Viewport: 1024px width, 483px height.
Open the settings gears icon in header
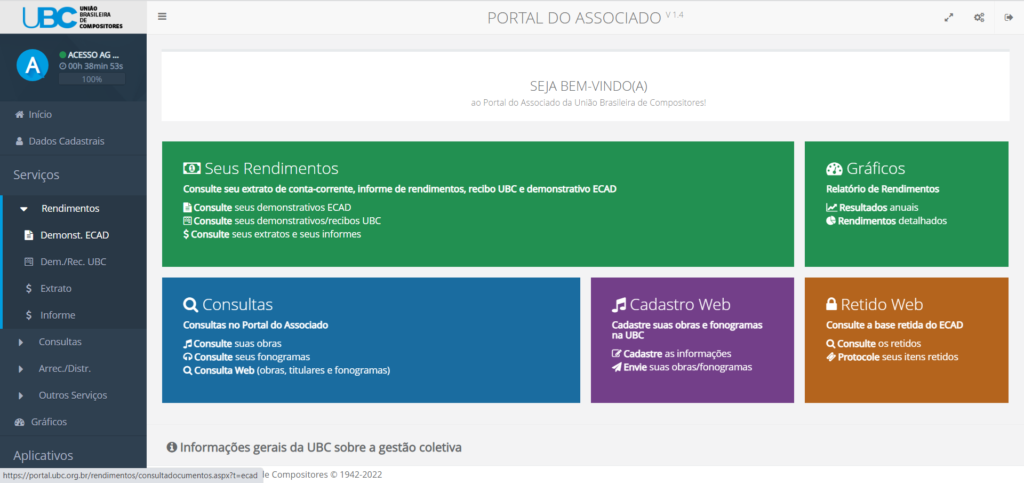coord(979,18)
